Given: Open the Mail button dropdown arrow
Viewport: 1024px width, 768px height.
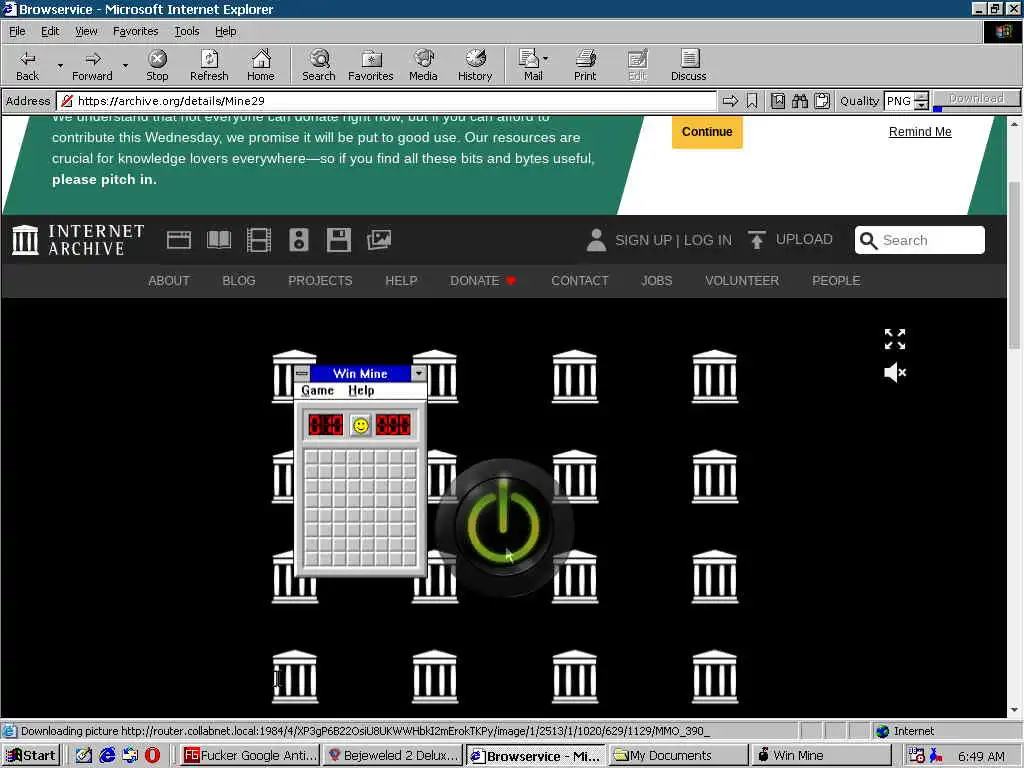Looking at the screenshot, I should point(545,59).
